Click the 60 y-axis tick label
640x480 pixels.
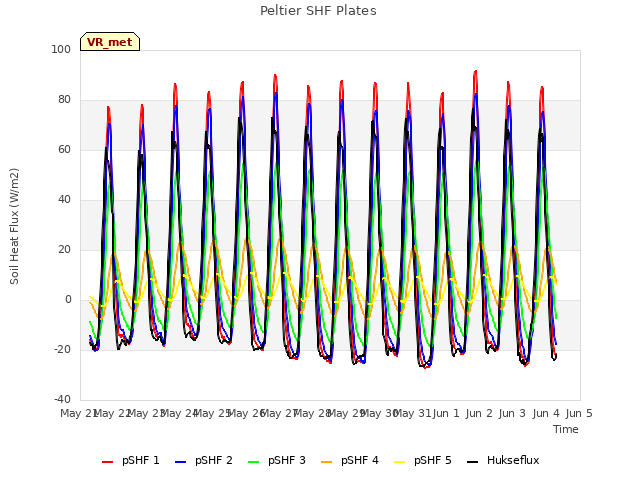64,149
